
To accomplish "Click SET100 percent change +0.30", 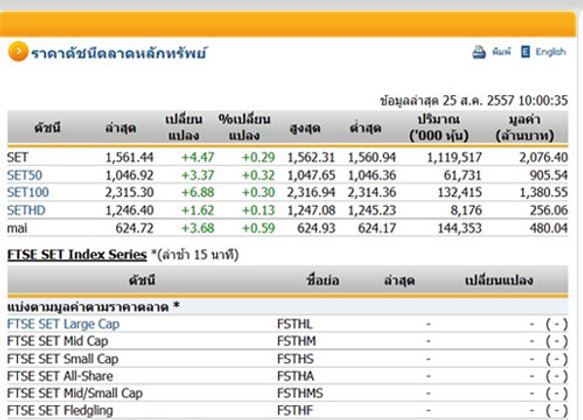I will (x=258, y=193).
